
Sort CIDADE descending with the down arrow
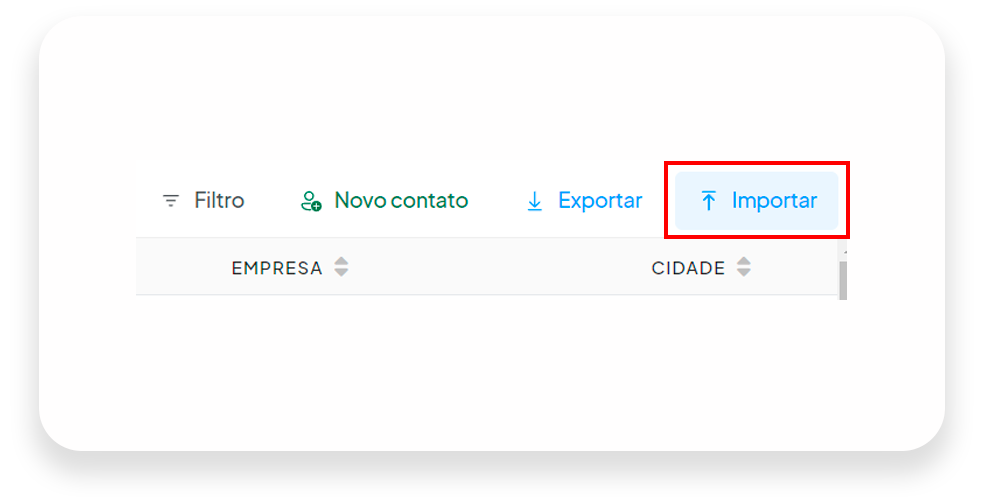(x=744, y=272)
